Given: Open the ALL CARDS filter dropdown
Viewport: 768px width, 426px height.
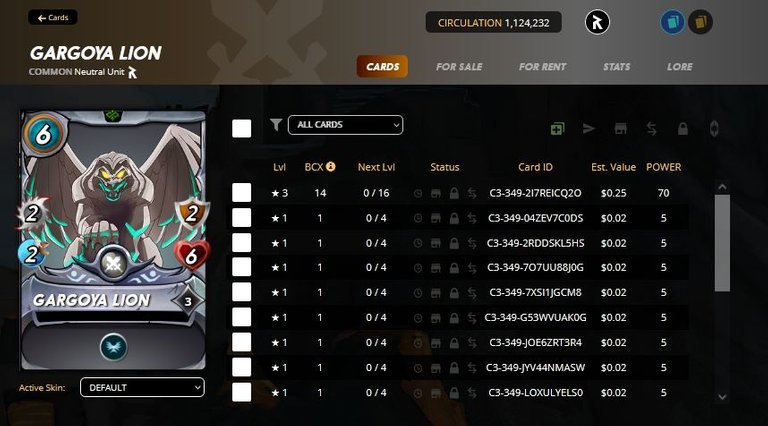Looking at the screenshot, I should [346, 125].
